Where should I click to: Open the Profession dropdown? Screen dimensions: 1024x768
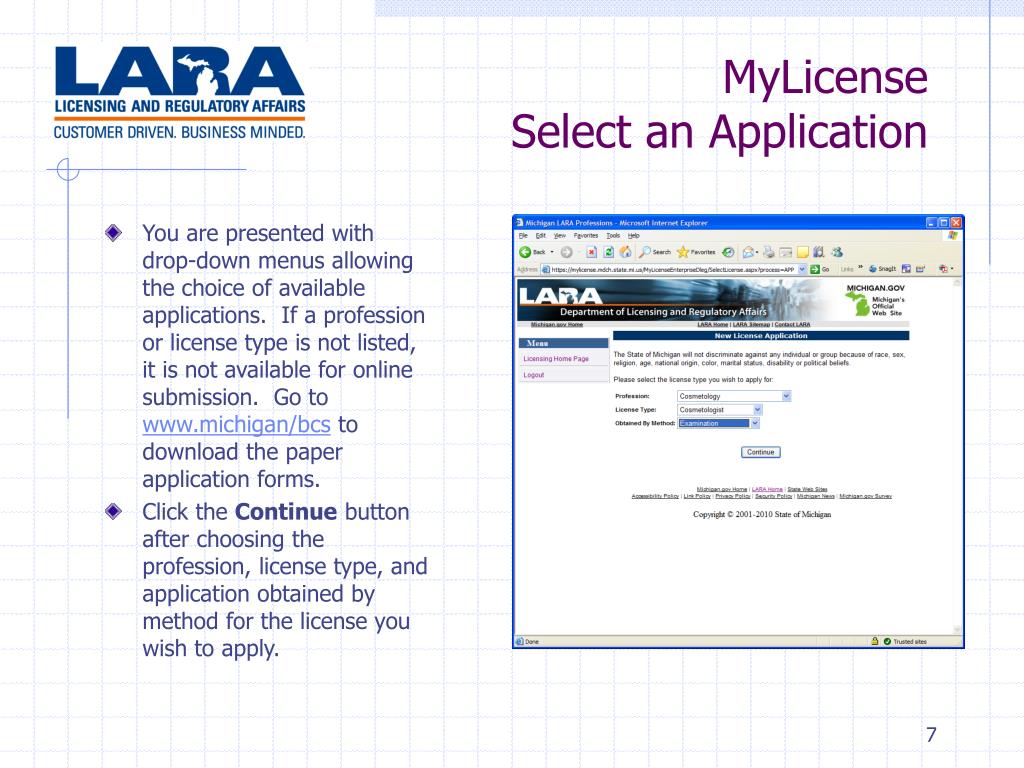(786, 396)
